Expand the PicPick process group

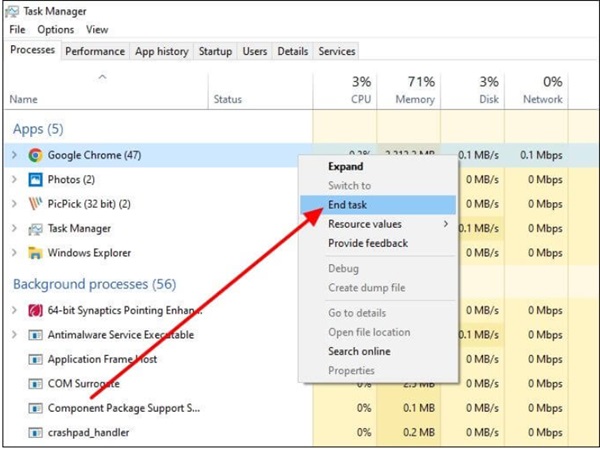[x=14, y=204]
